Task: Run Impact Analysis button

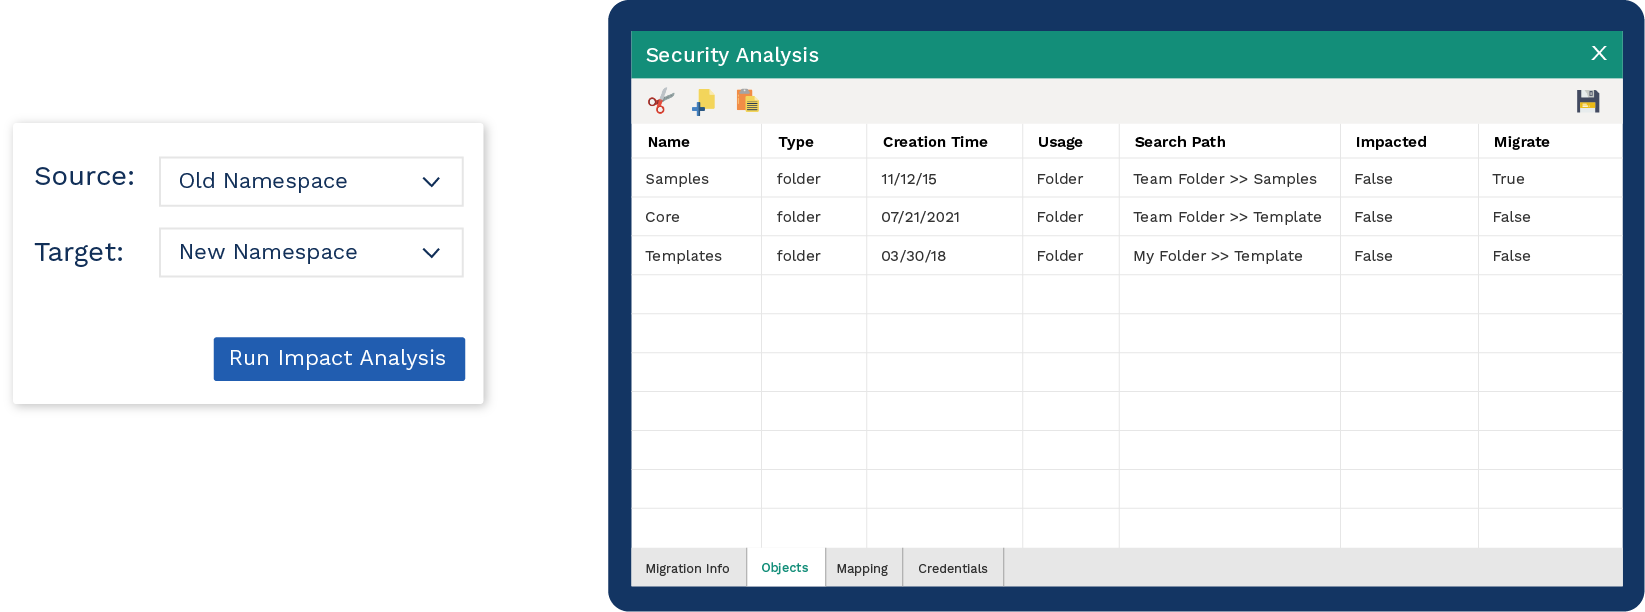Action: [339, 358]
